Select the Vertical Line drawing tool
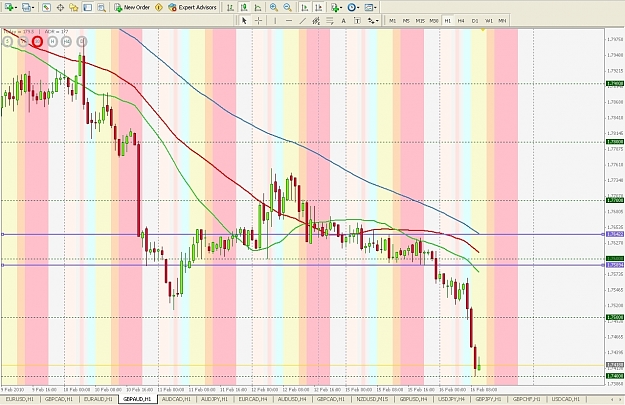 [x=275, y=21]
